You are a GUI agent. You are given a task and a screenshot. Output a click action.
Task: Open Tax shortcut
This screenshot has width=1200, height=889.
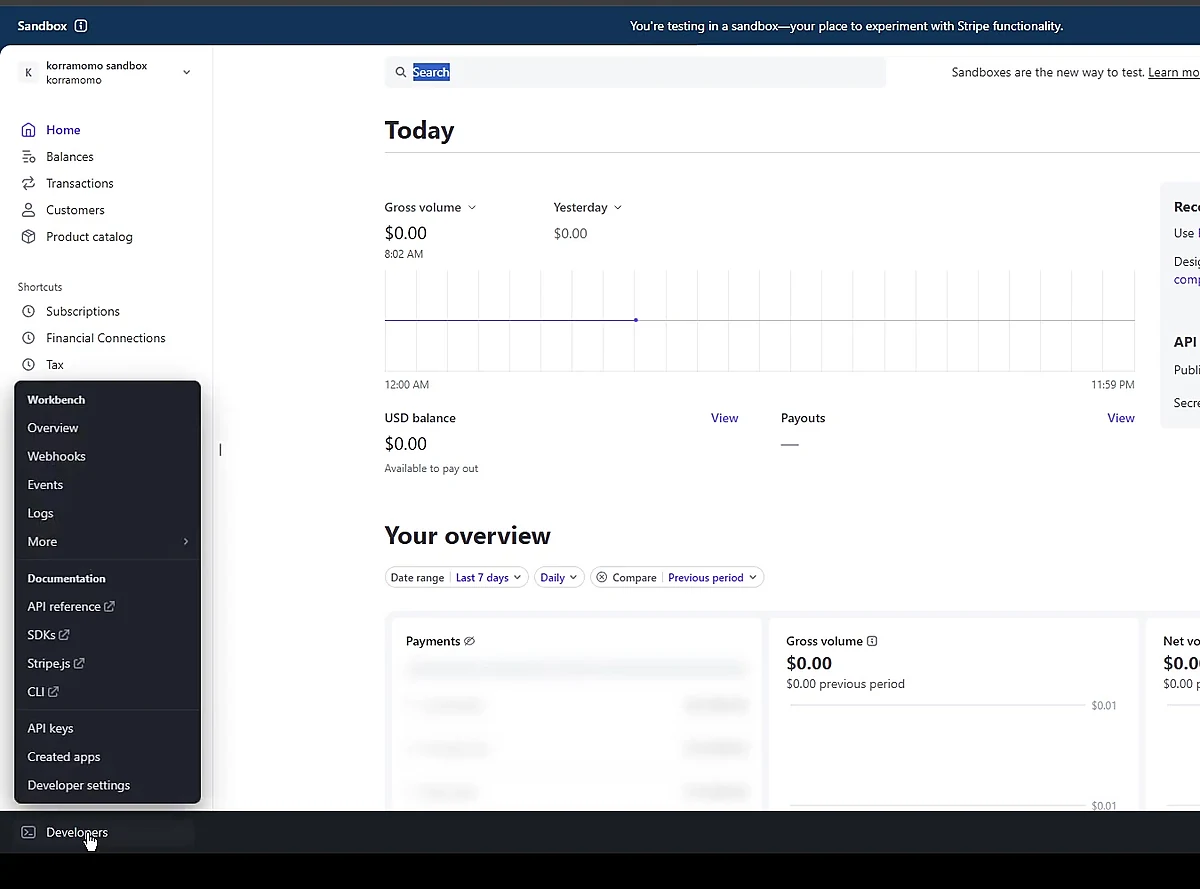click(55, 365)
